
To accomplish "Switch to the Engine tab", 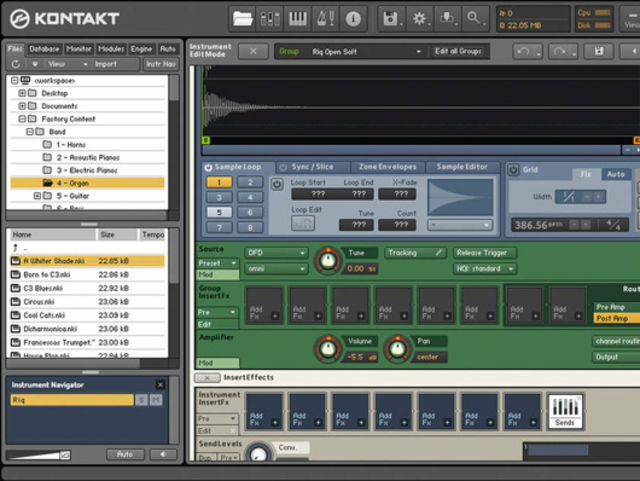I will coord(141,49).
